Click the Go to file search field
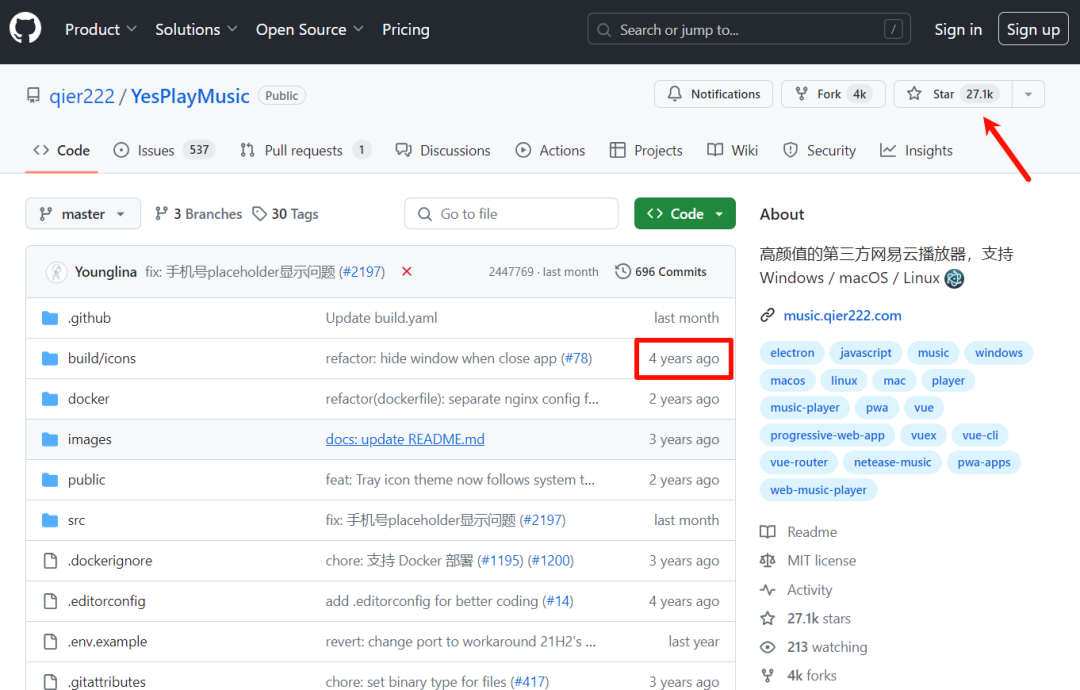1080x690 pixels. pyautogui.click(x=511, y=213)
